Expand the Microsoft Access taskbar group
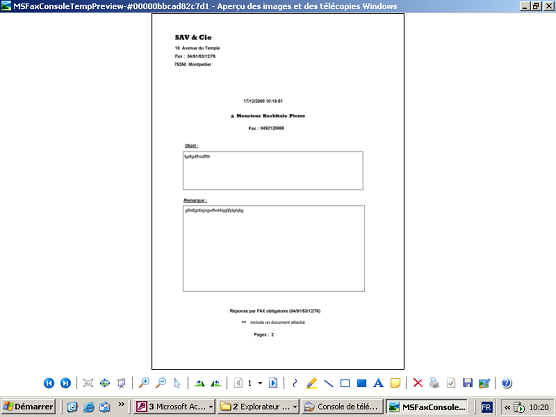This screenshot has width=556, height=417. 211,407
